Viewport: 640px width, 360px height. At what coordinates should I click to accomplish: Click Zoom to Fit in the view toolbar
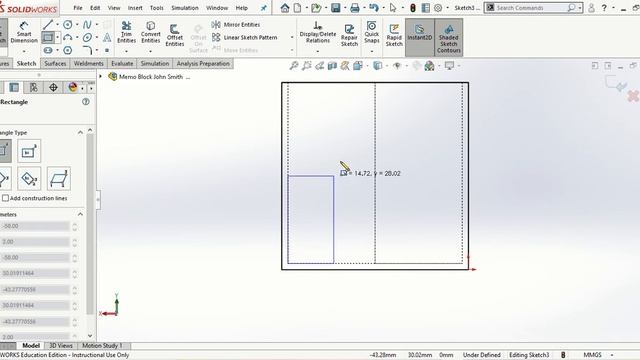click(294, 65)
